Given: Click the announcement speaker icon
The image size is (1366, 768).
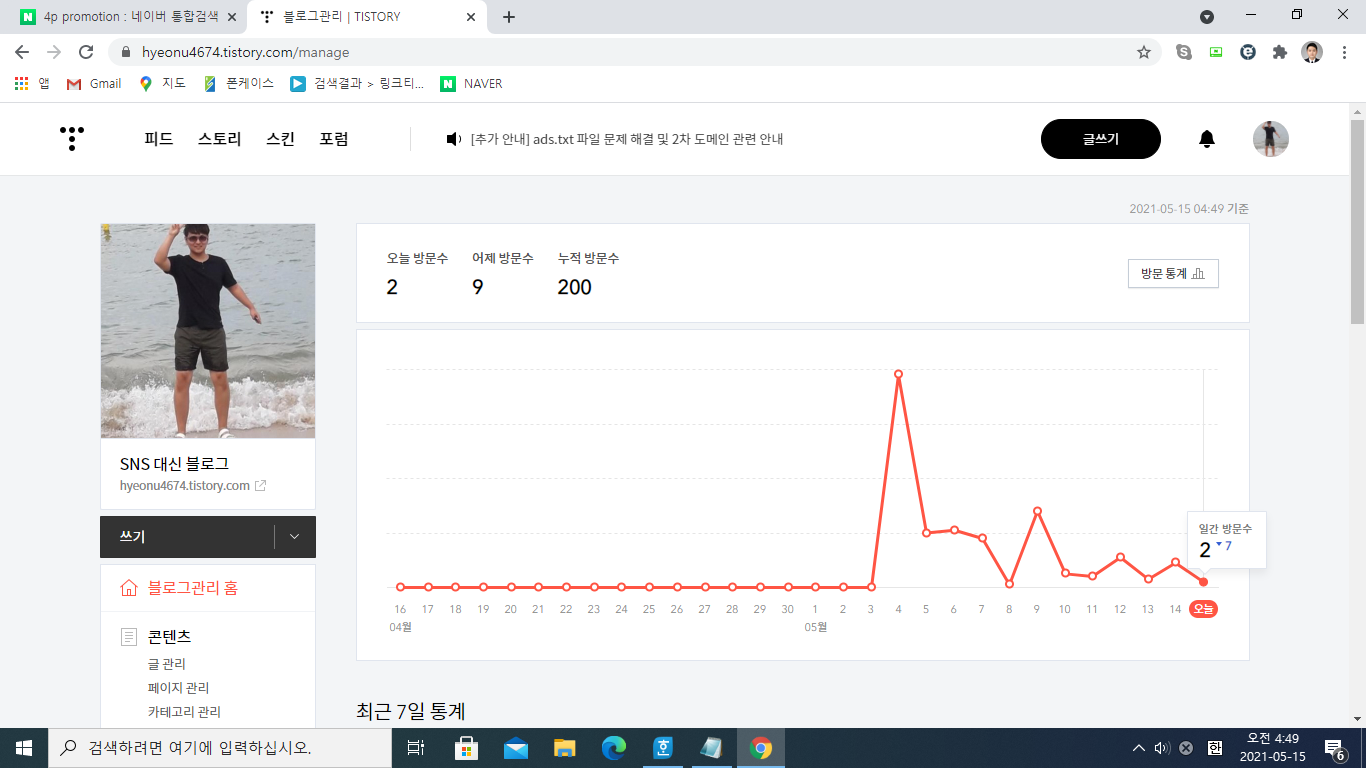Looking at the screenshot, I should coord(454,139).
